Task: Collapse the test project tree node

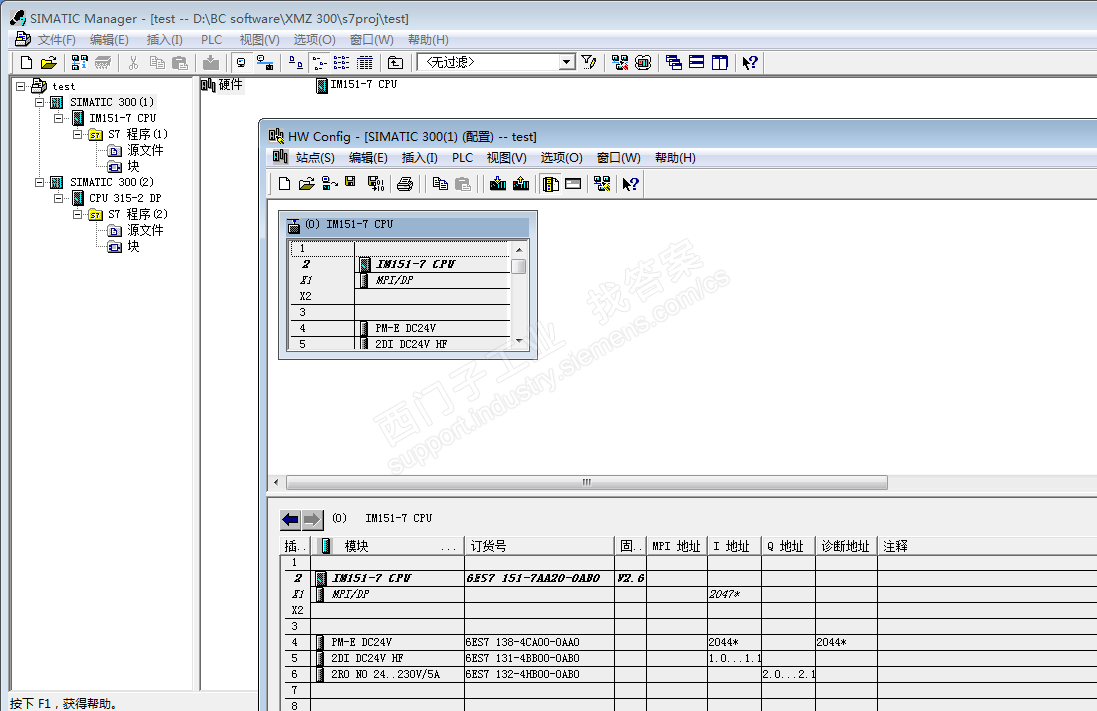Action: (21, 86)
